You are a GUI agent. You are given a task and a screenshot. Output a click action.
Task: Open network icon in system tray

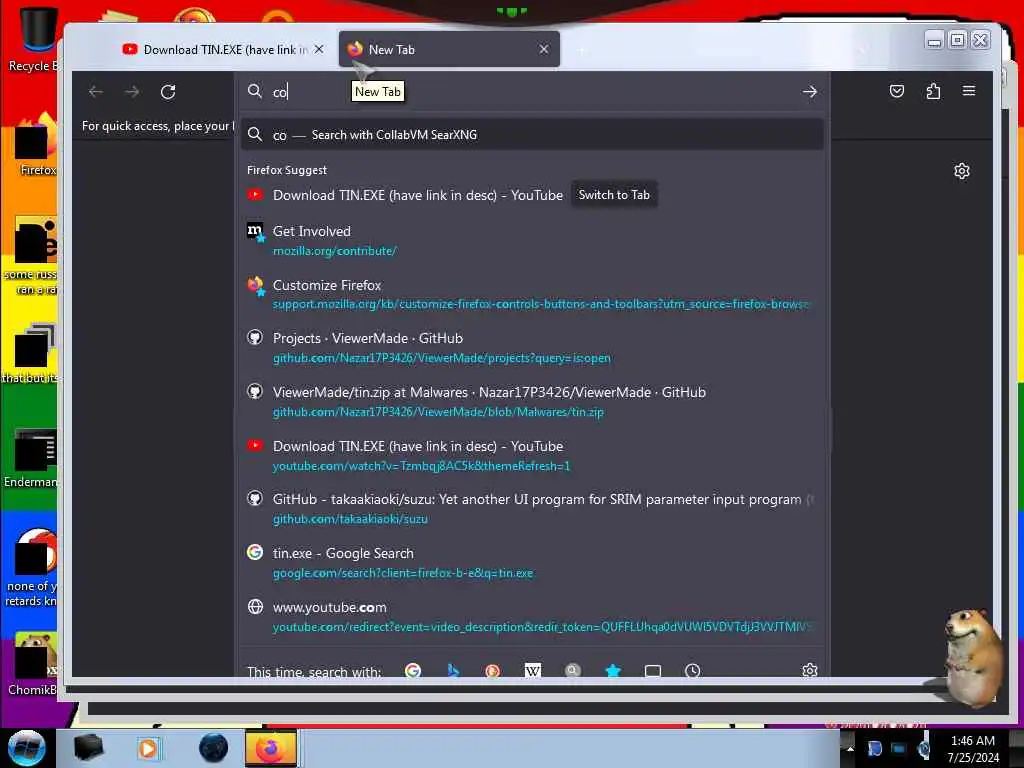898,748
